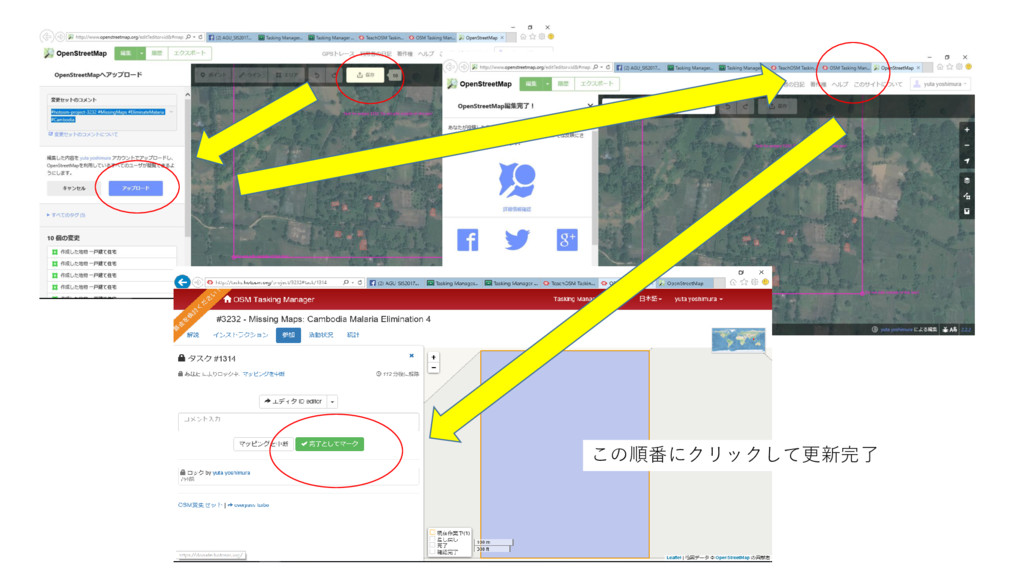Open the 編集 dropdown arrow in left OSM window
The height and width of the screenshot is (576, 1024).
[x=141, y=54]
